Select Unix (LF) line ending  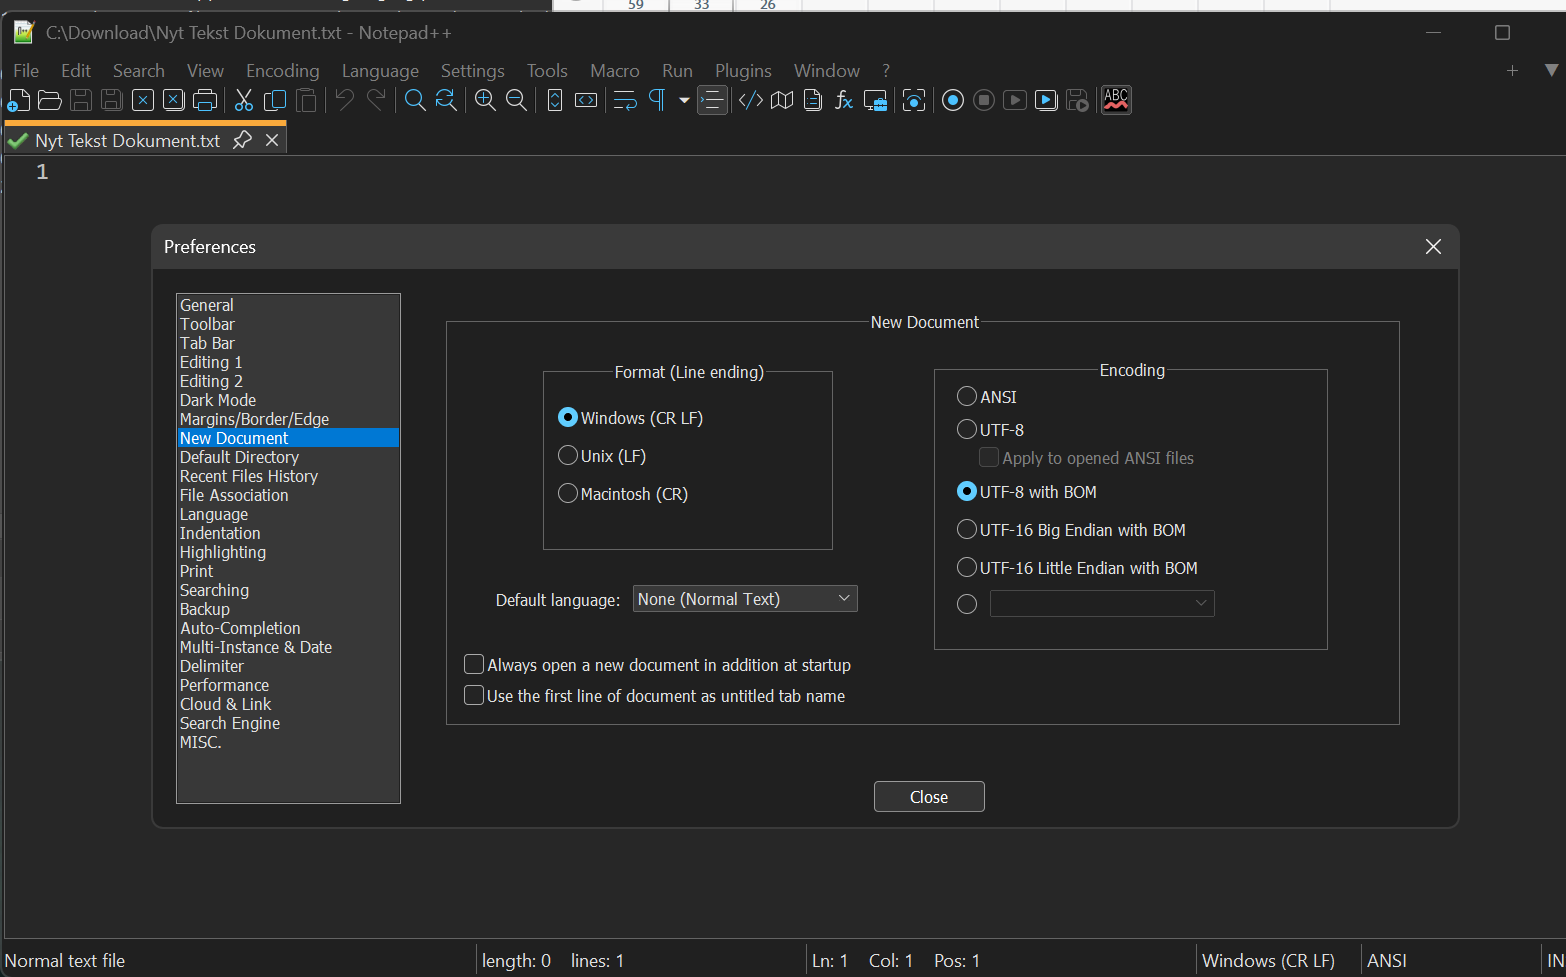tap(568, 456)
